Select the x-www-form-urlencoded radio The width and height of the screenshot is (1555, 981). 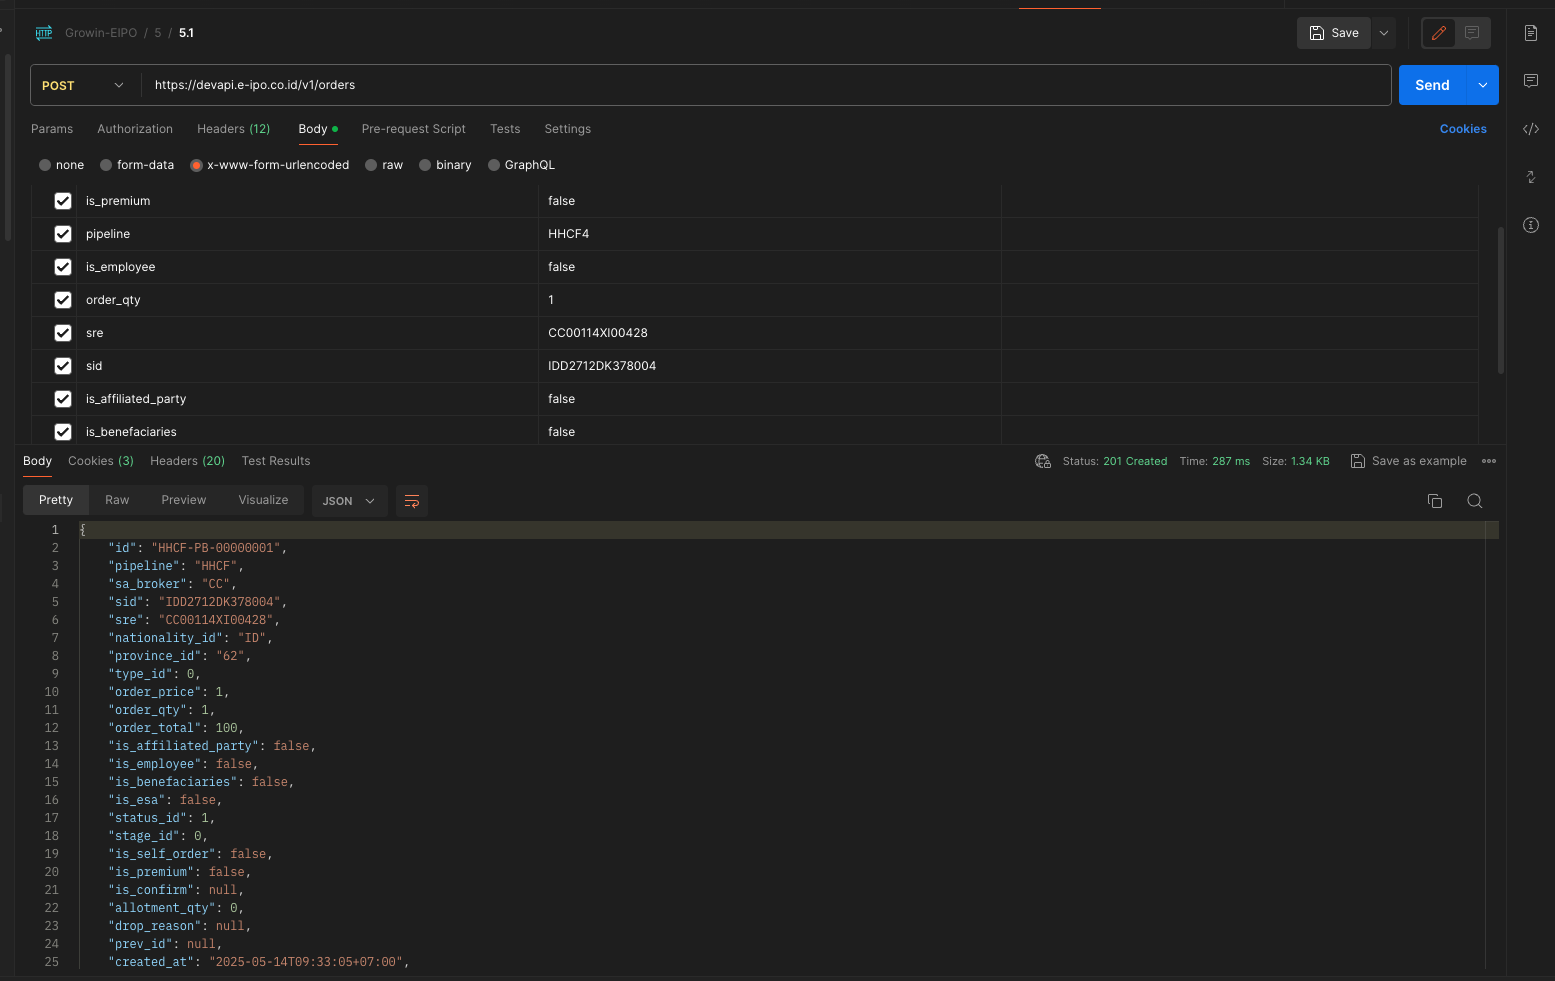(x=196, y=165)
